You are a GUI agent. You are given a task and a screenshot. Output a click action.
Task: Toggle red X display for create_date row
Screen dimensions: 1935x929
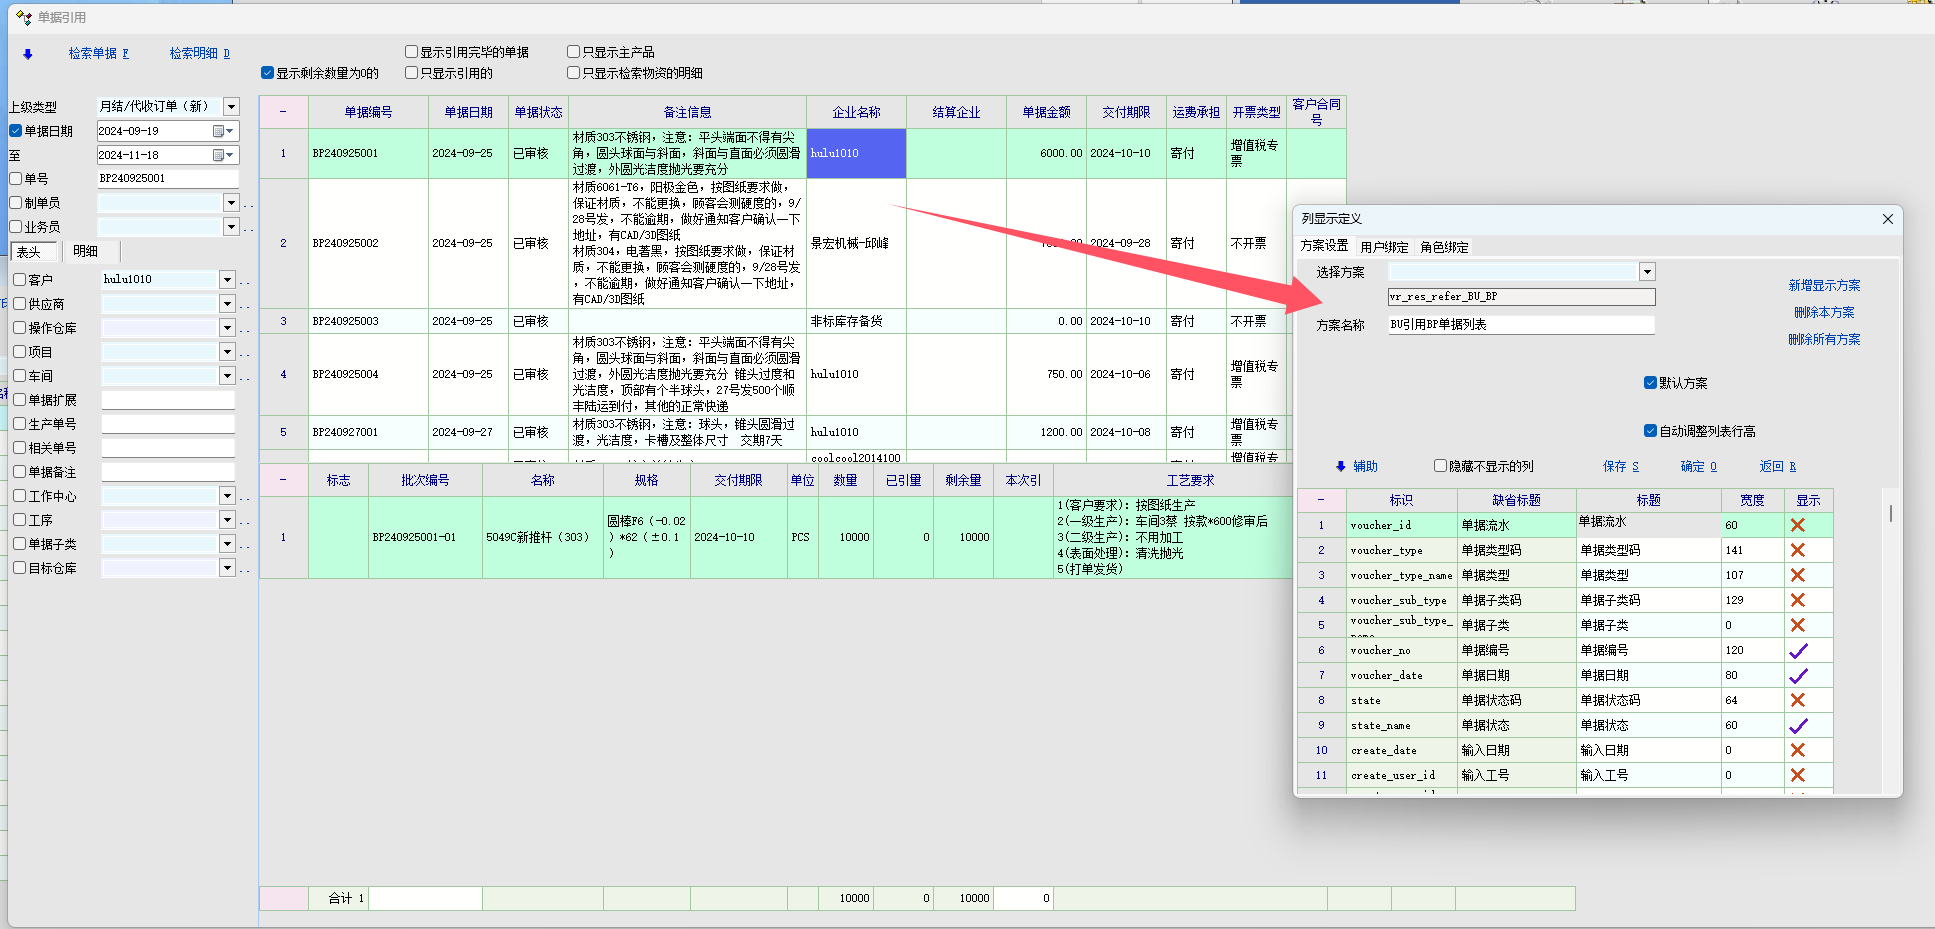(1797, 750)
